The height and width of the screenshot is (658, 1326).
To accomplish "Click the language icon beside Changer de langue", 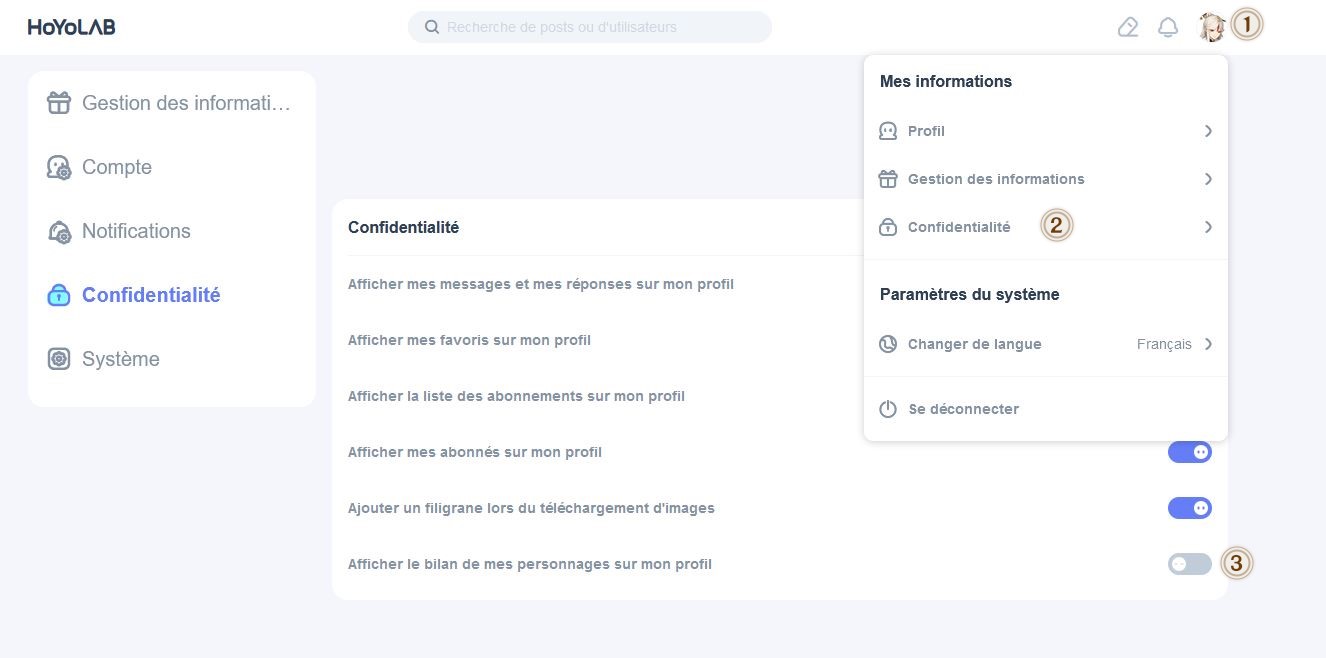I will click(888, 344).
